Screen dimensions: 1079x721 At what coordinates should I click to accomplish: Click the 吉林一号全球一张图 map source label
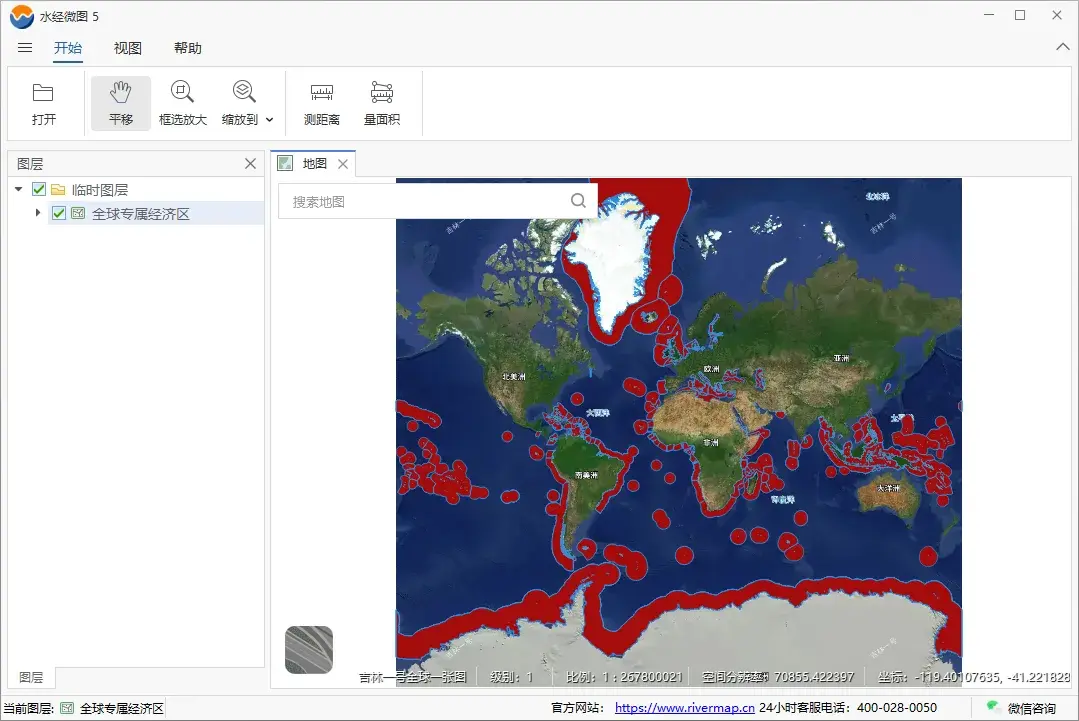(413, 678)
